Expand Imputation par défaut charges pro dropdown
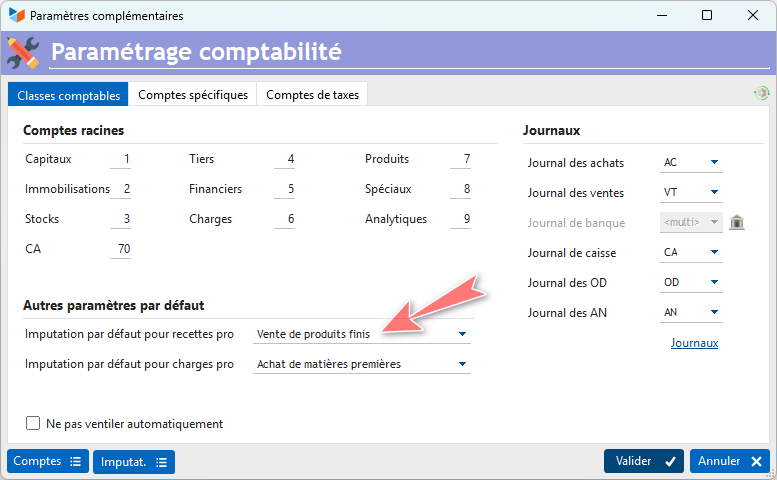The image size is (777, 480). coord(361,364)
